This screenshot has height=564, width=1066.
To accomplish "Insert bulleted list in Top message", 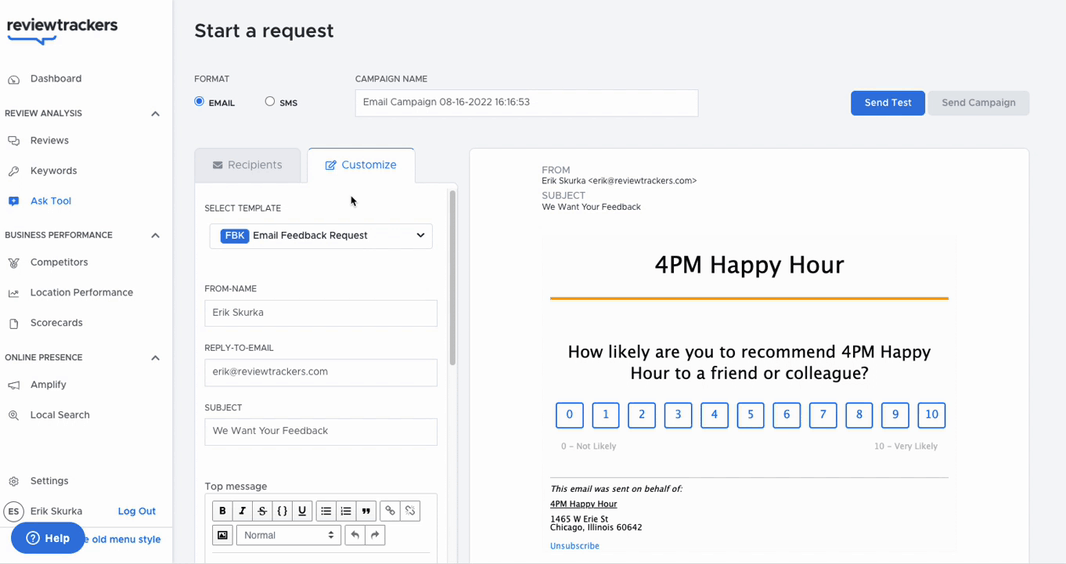I will click(326, 511).
